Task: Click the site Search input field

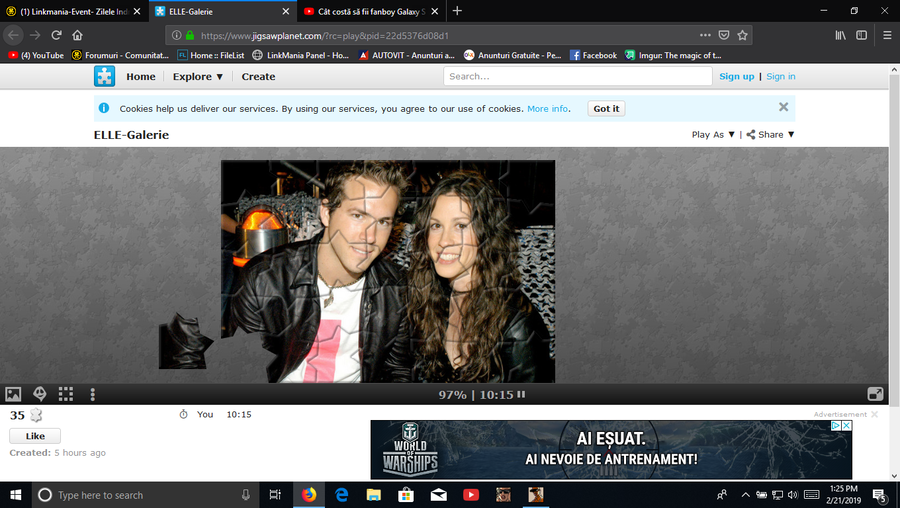Action: (577, 77)
